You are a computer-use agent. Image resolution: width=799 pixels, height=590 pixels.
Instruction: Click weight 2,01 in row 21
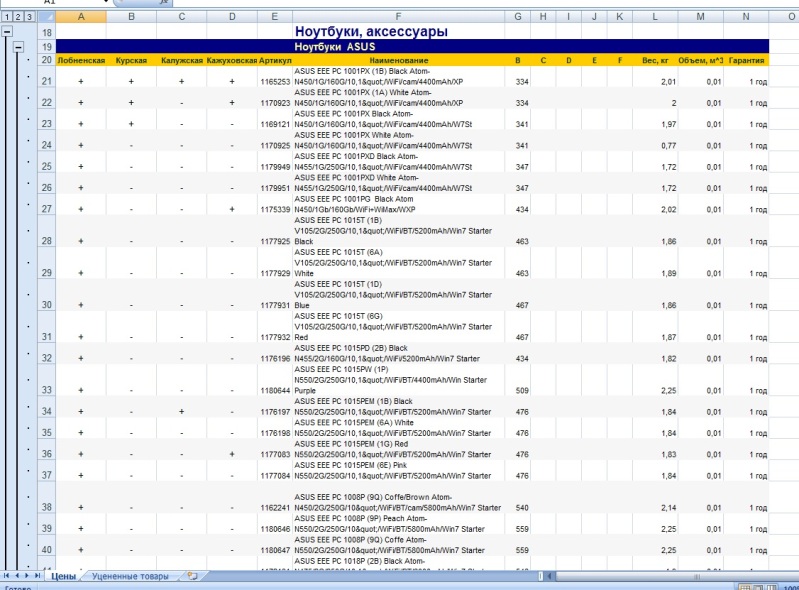(669, 82)
